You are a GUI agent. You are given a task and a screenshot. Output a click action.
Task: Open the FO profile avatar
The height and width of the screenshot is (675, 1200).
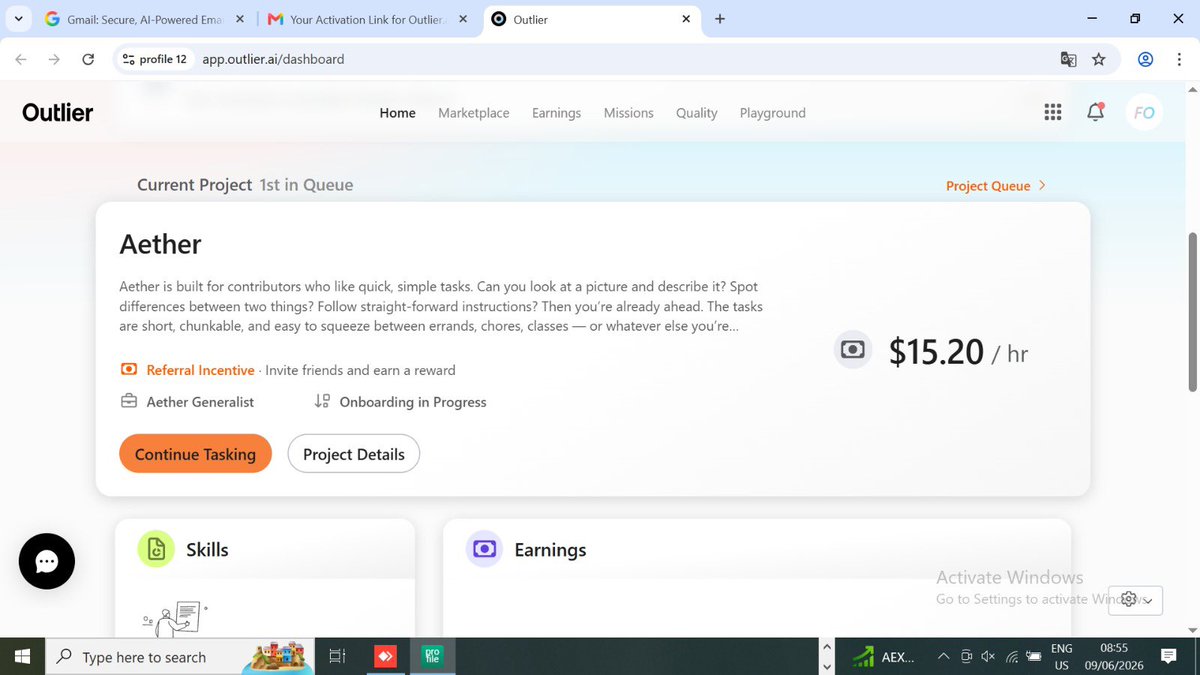[x=1145, y=113]
